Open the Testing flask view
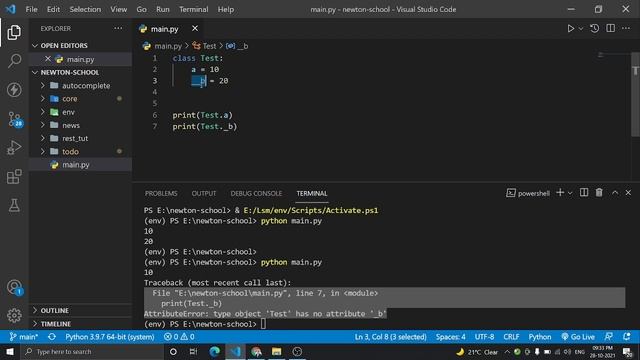The width and height of the screenshot is (640, 360). [x=14, y=205]
